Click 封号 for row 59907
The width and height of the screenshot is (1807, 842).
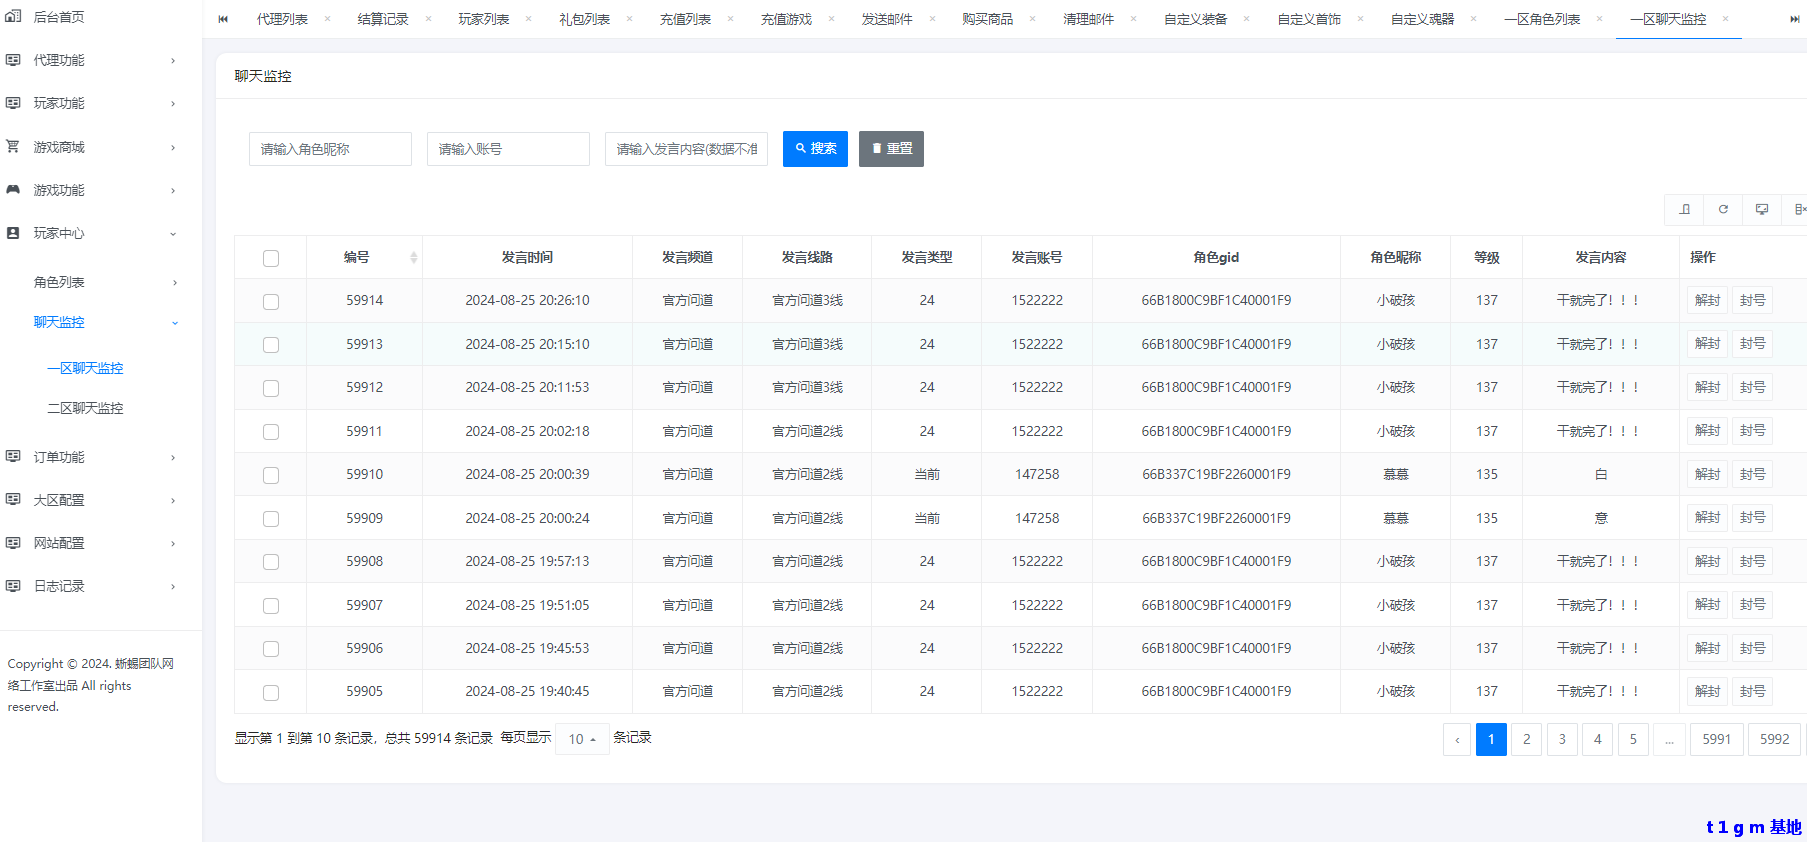tap(1752, 605)
